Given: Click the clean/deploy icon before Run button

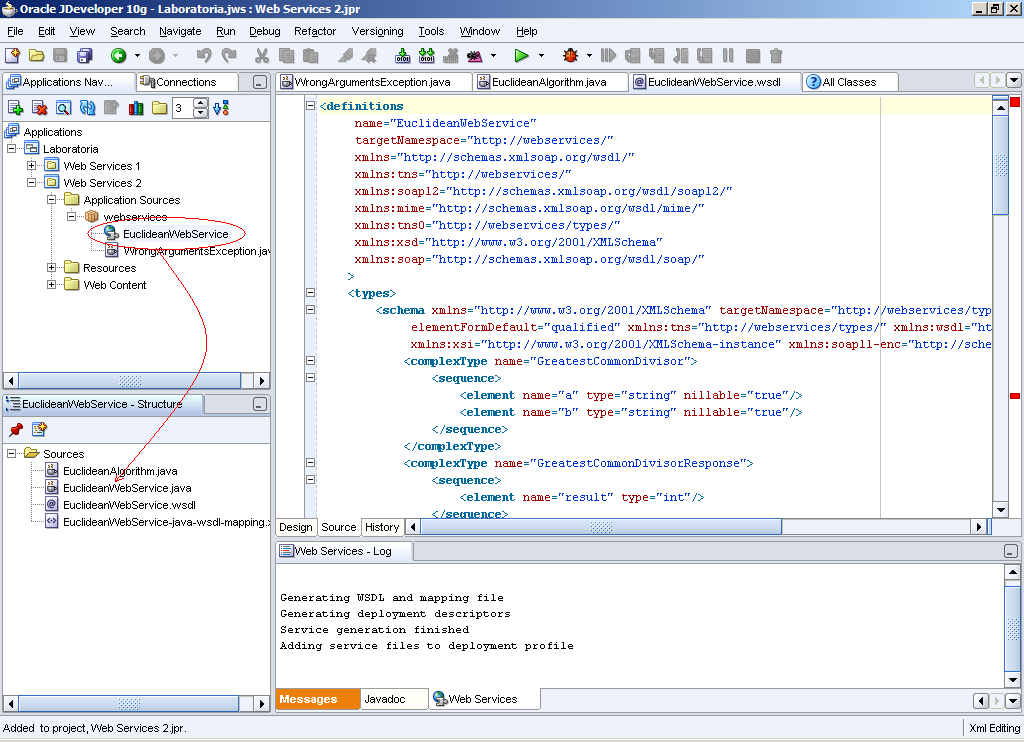Looking at the screenshot, I should coord(475,56).
